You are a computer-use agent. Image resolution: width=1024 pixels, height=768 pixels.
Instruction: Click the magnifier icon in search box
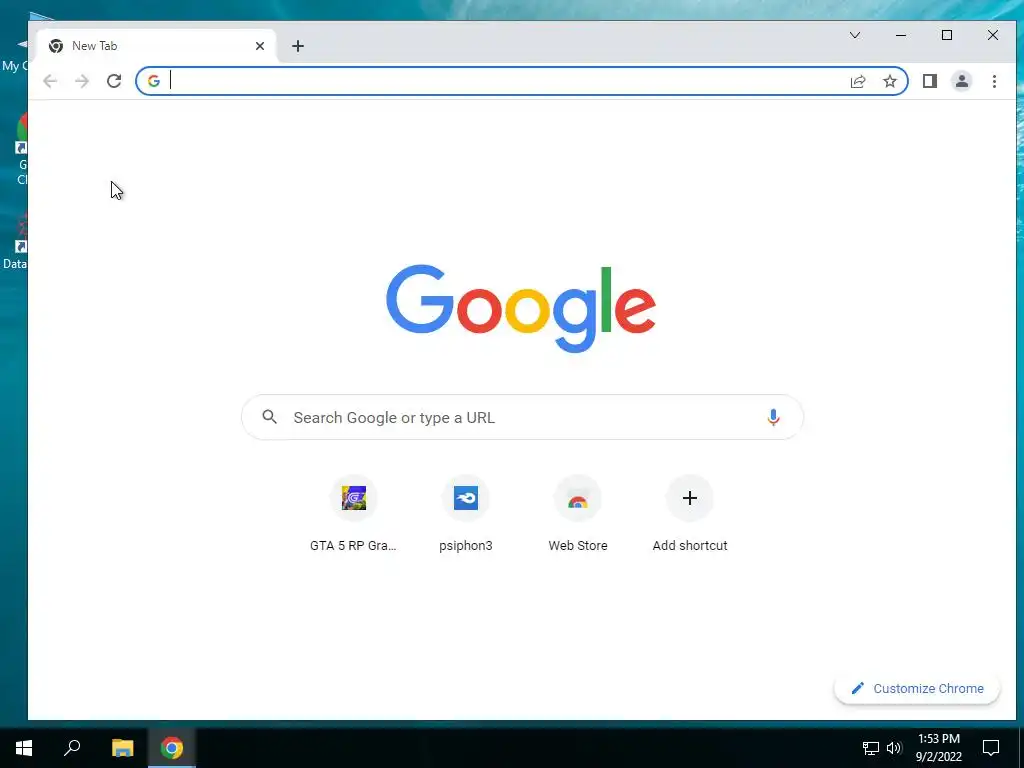(x=270, y=417)
